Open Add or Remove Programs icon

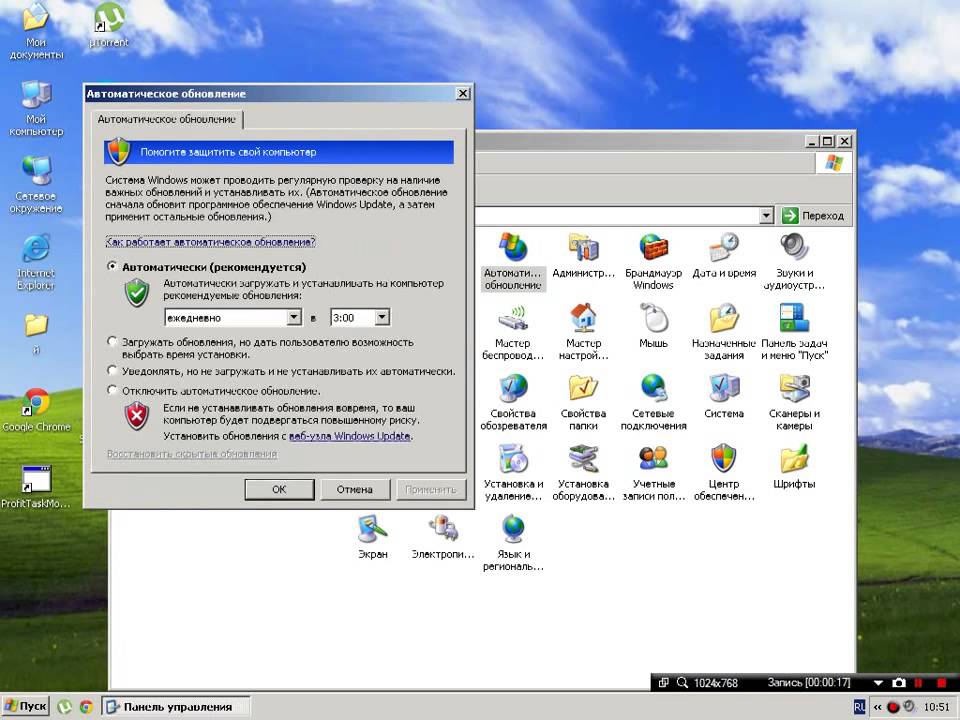tap(513, 472)
